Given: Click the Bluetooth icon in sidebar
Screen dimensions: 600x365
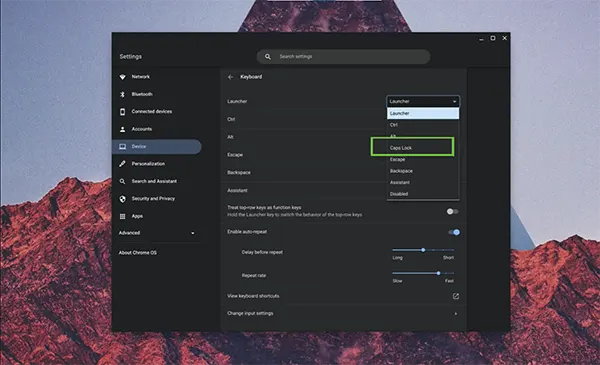Looking at the screenshot, I should 122,94.
